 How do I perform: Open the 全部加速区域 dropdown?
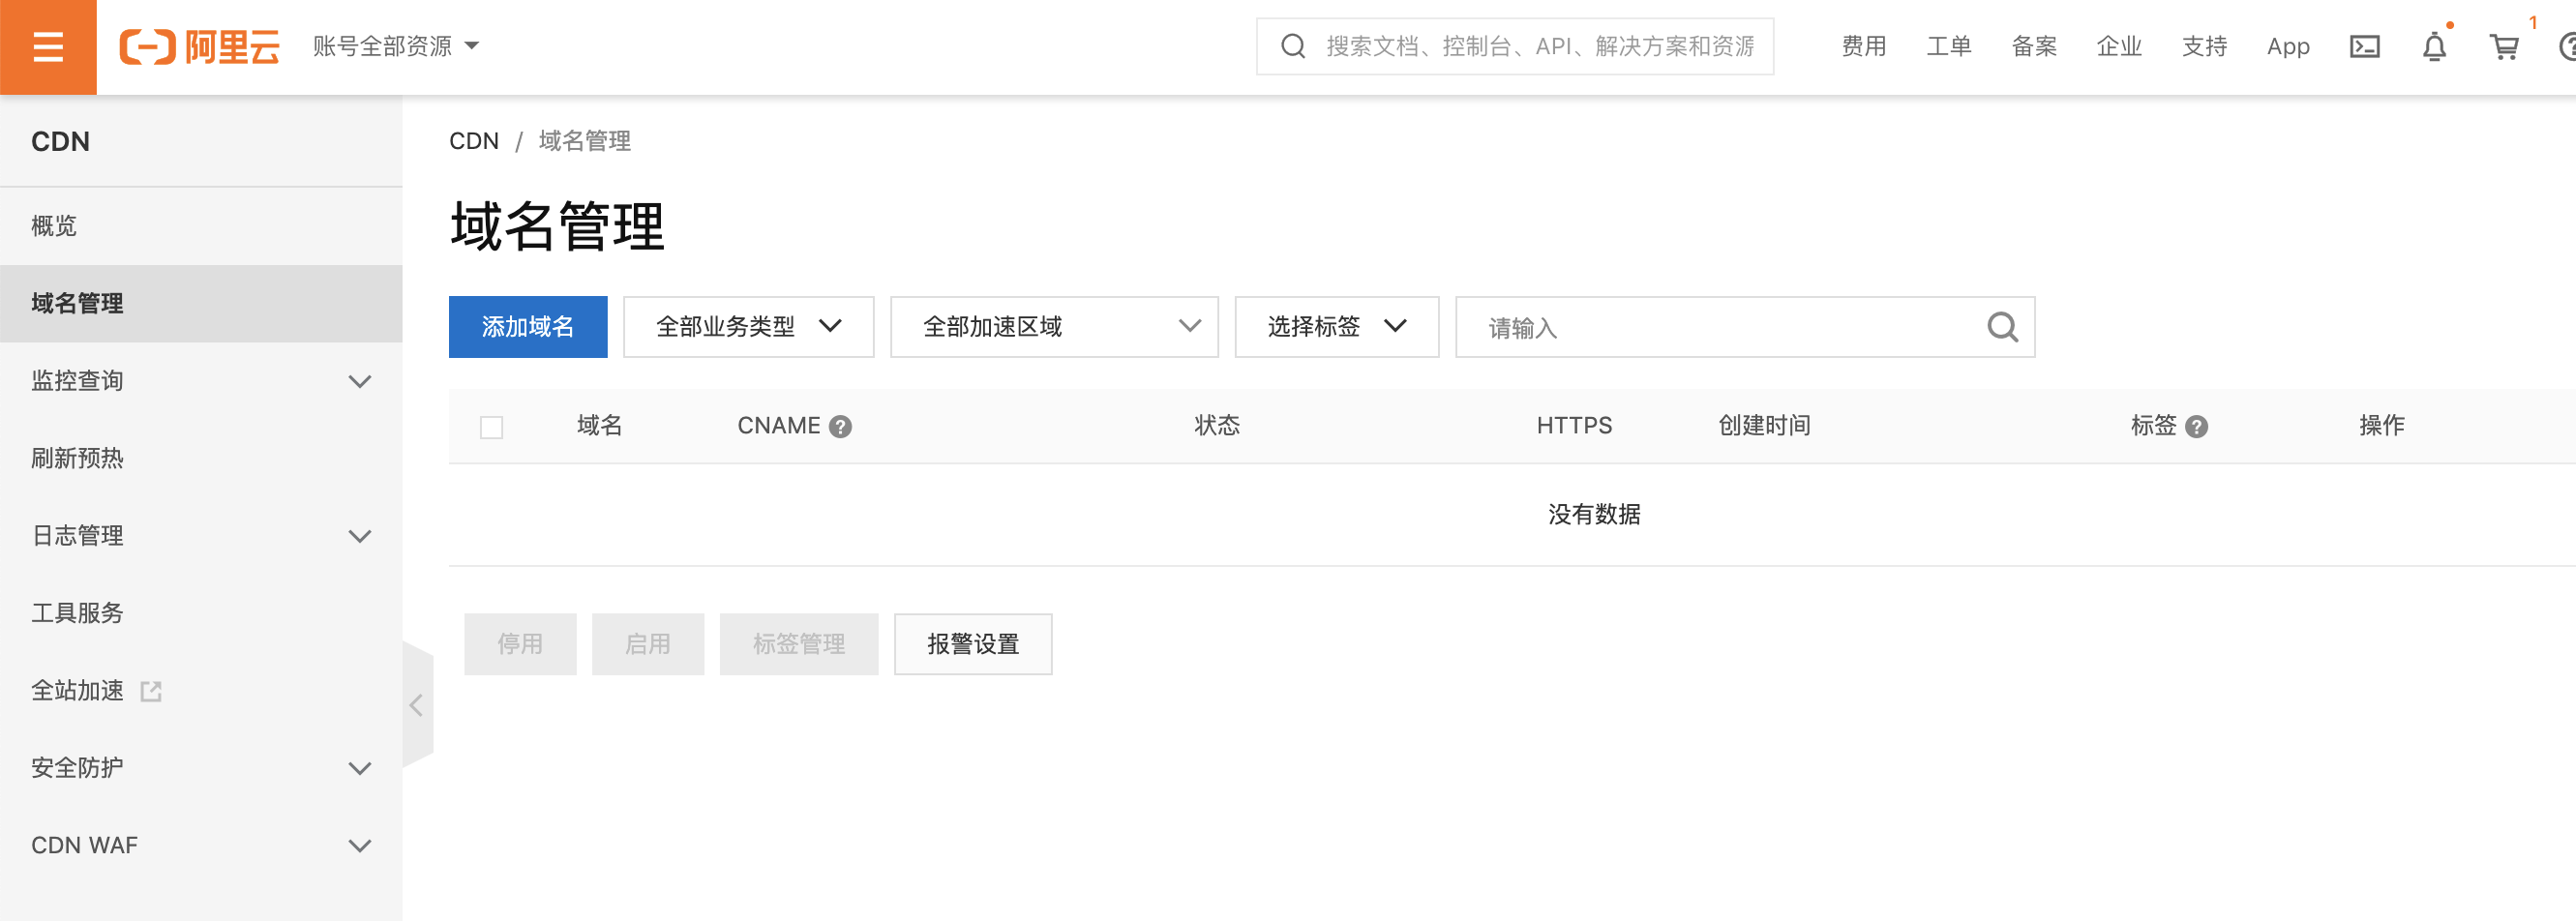(x=1054, y=327)
